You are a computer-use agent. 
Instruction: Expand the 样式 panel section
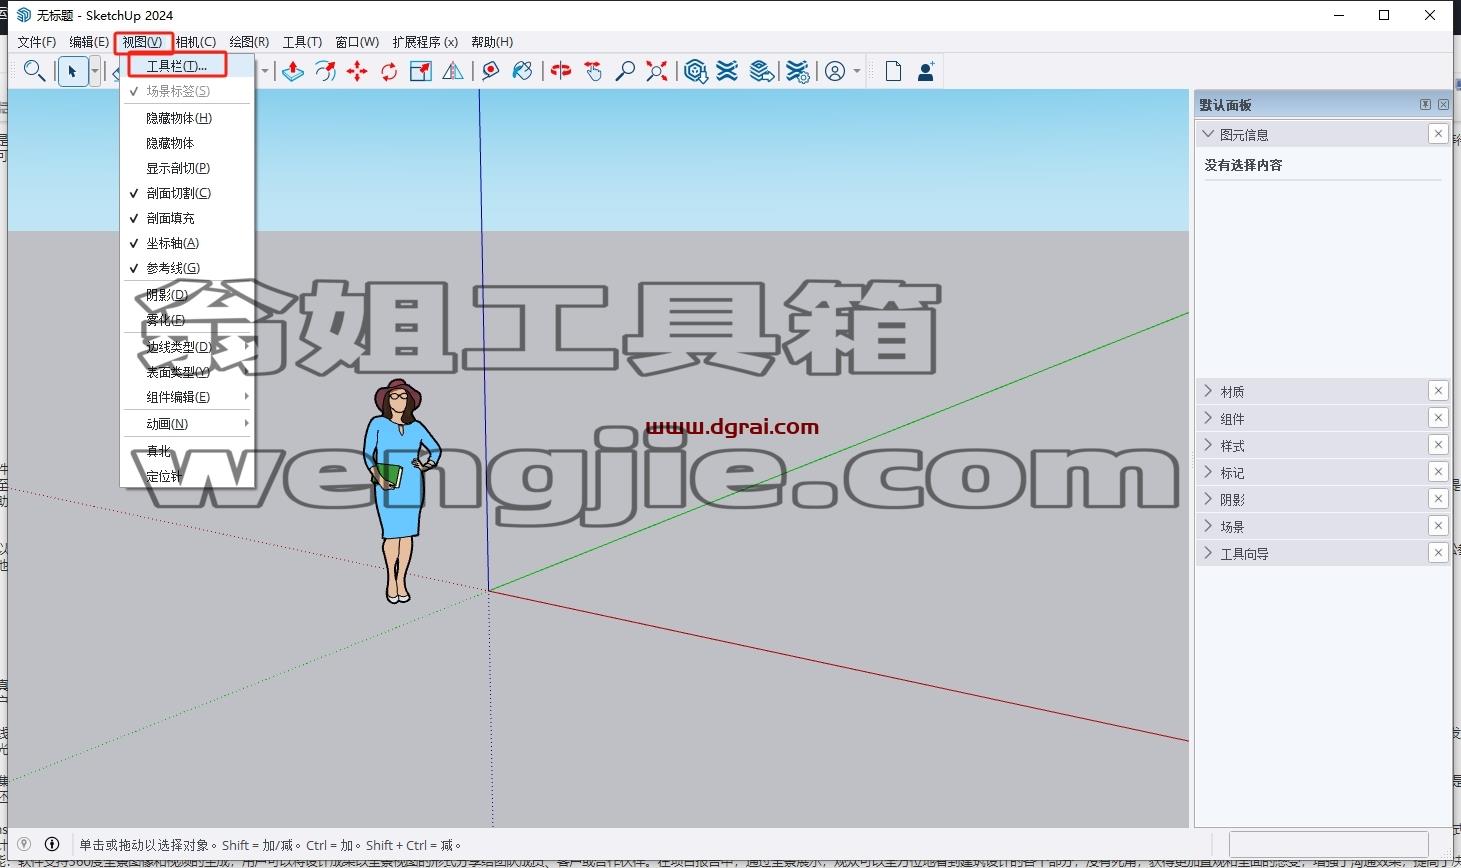[1208, 445]
